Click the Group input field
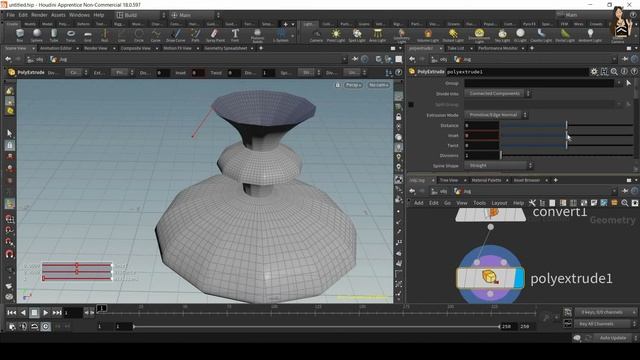This screenshot has width=640, height=360. tap(539, 83)
